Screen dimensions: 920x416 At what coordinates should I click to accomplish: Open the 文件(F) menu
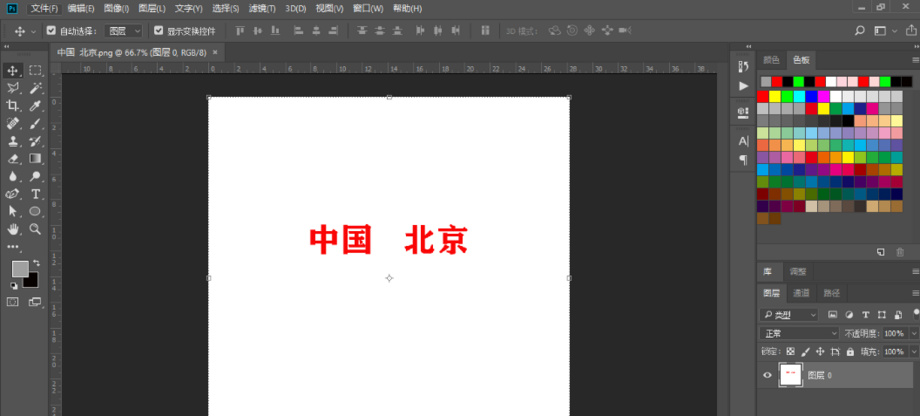[45, 9]
